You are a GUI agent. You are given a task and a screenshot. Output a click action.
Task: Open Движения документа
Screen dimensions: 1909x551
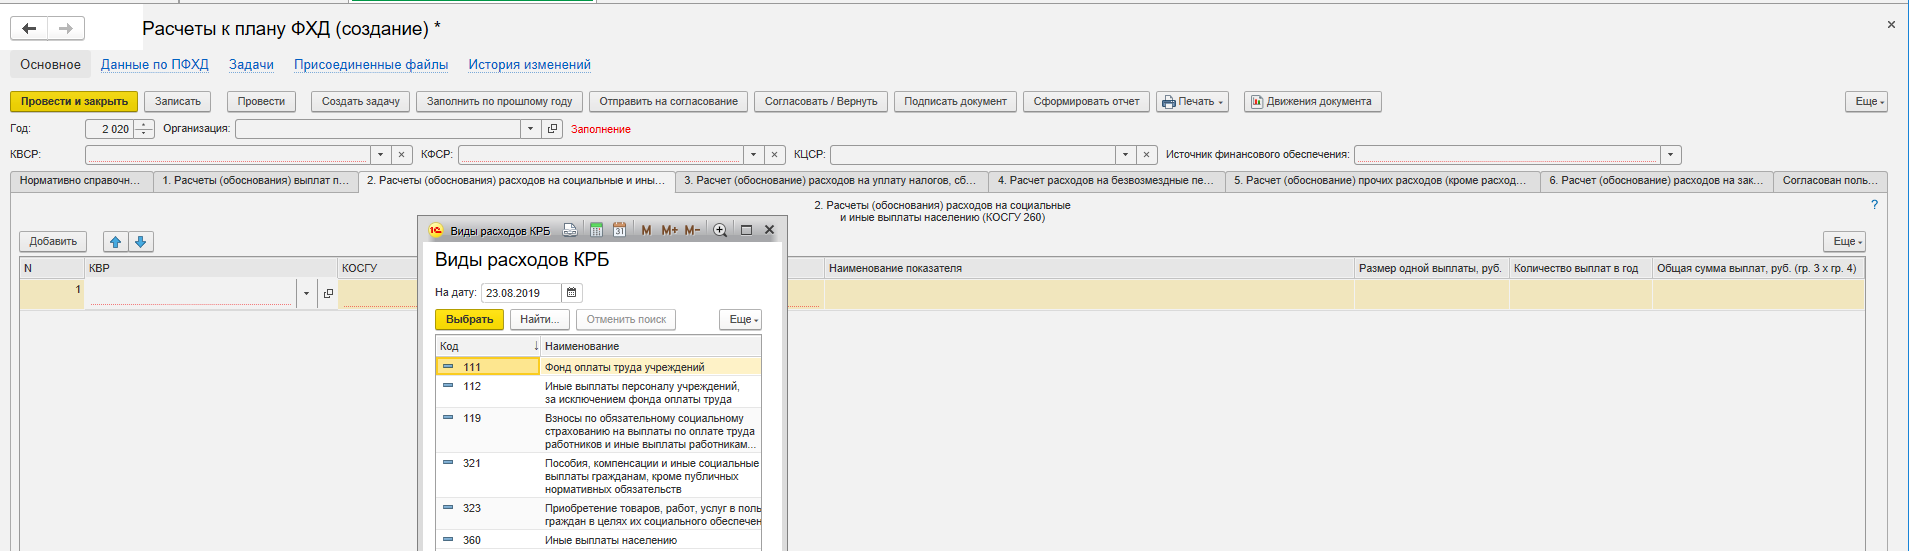coord(1312,101)
